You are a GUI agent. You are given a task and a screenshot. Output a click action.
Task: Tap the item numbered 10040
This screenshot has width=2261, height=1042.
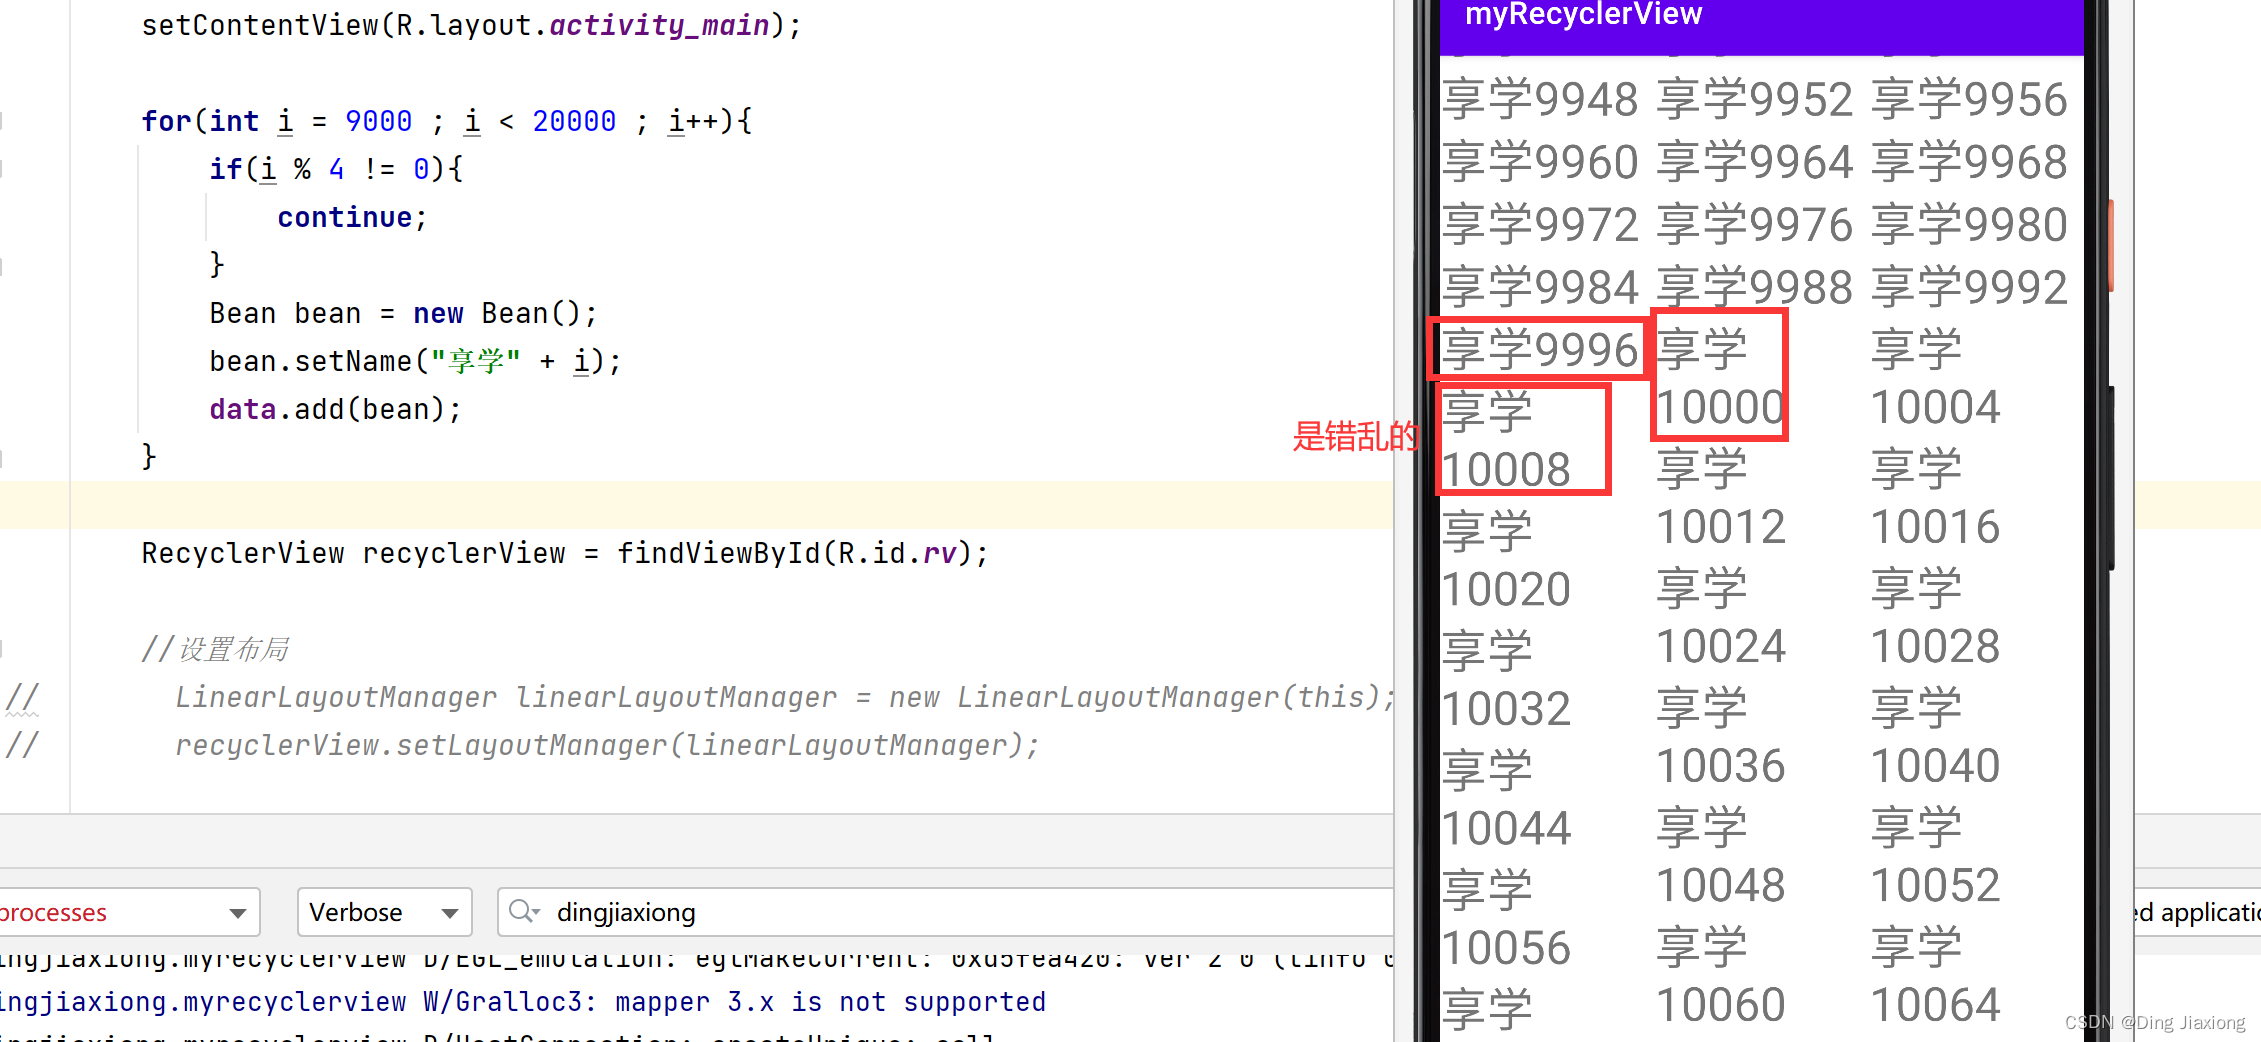coord(1935,737)
